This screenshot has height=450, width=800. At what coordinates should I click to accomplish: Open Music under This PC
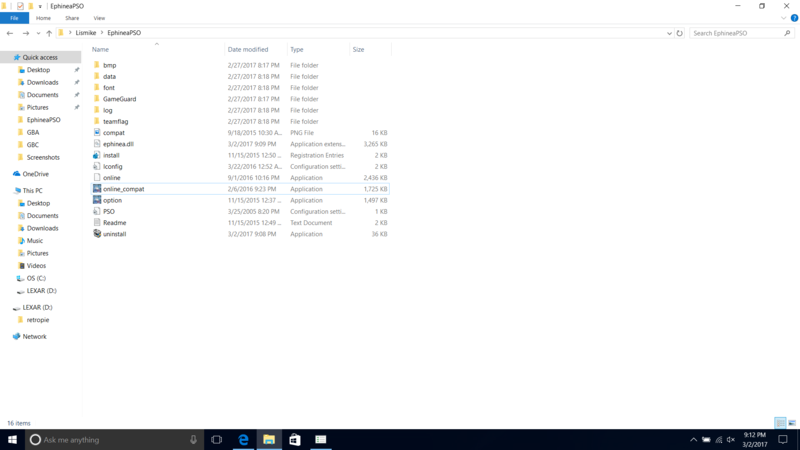point(35,240)
